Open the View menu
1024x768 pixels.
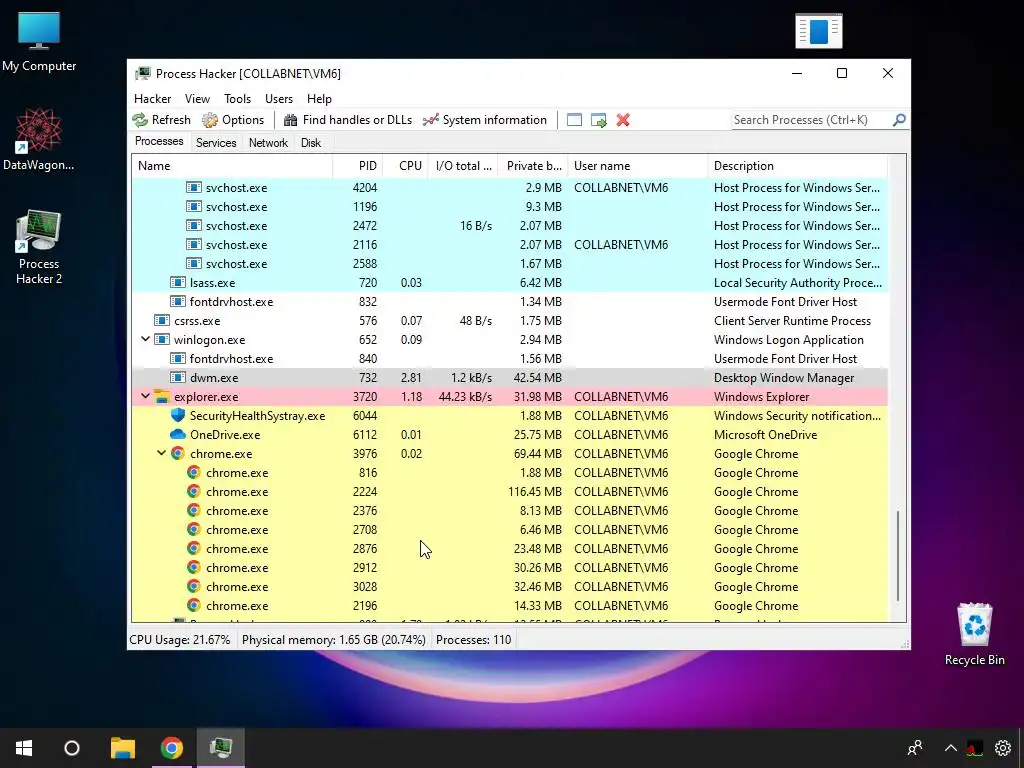[197, 99]
